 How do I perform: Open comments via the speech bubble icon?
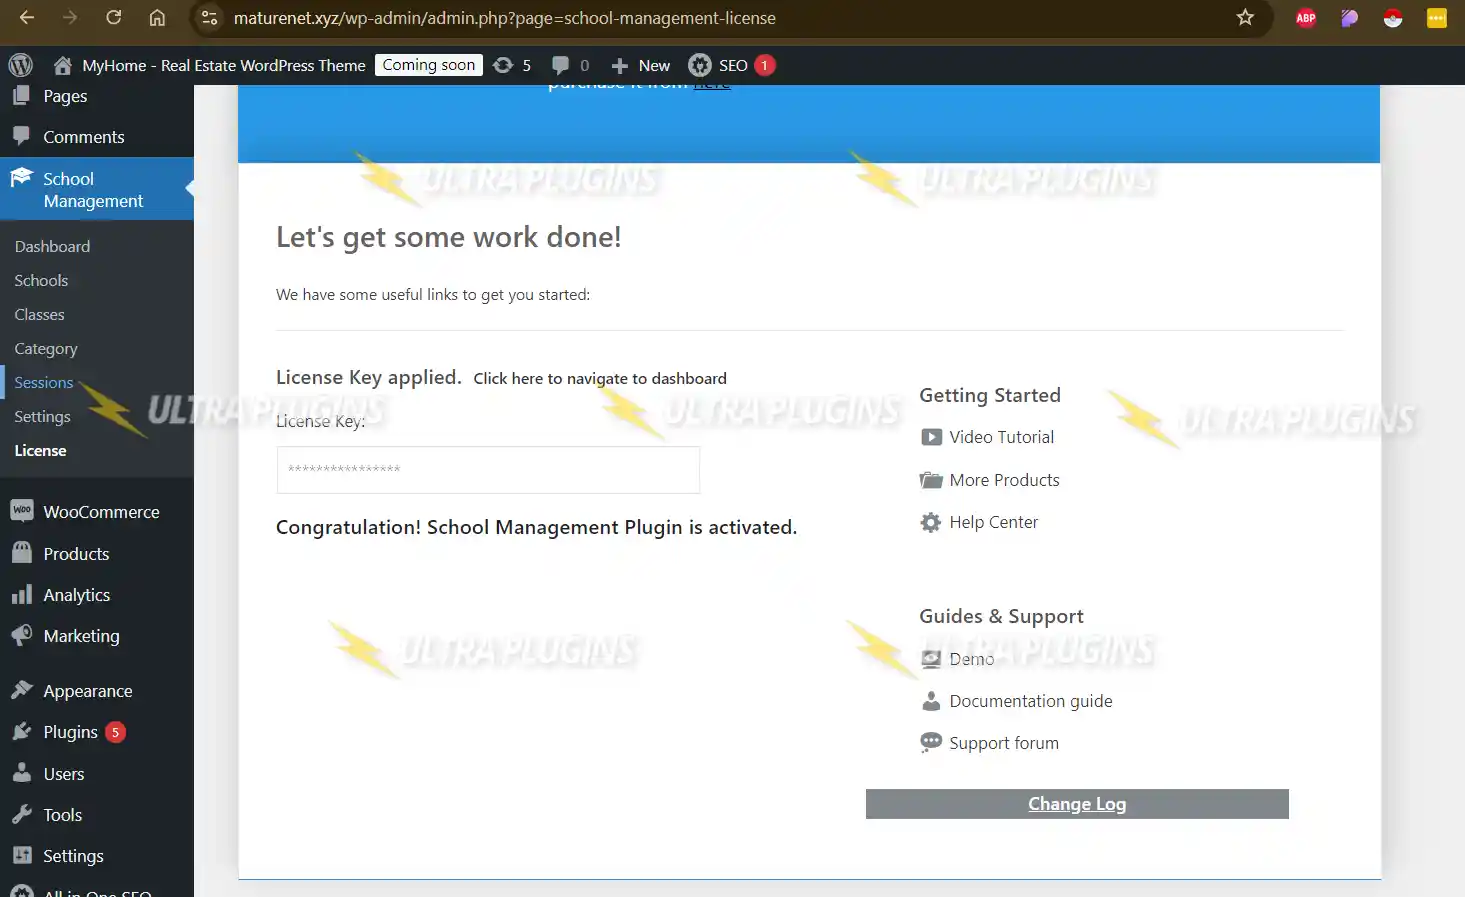click(561, 65)
